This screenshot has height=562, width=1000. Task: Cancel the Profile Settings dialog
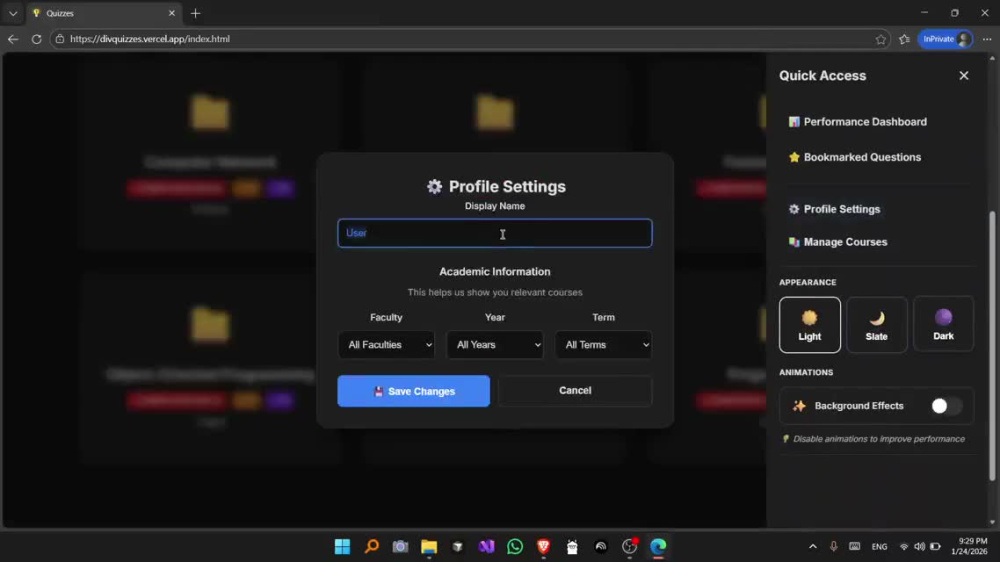[x=575, y=390]
